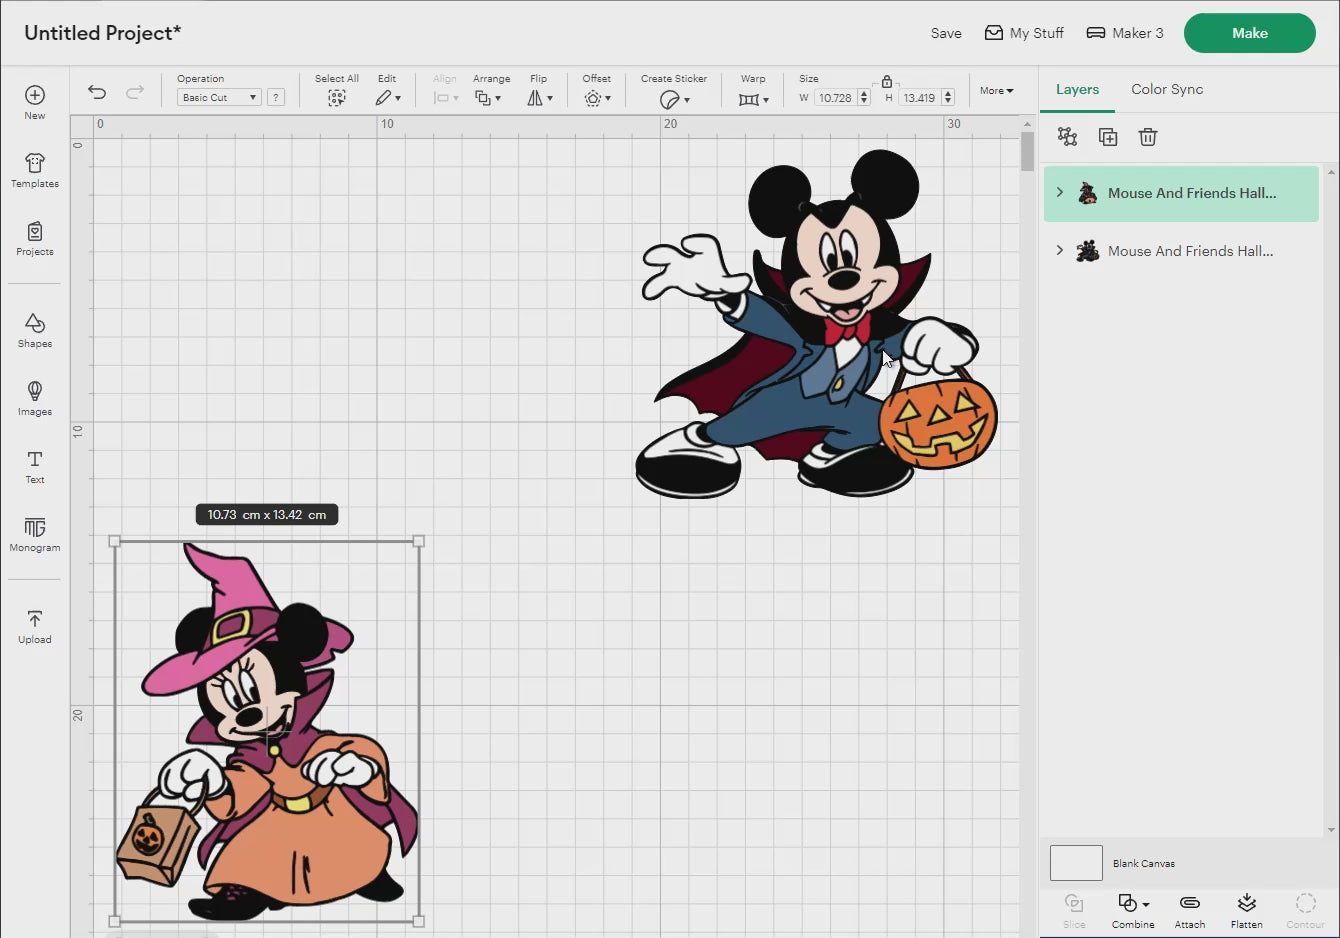Viewport: 1340px width, 938px height.
Task: Open the Offset tool
Action: [597, 98]
